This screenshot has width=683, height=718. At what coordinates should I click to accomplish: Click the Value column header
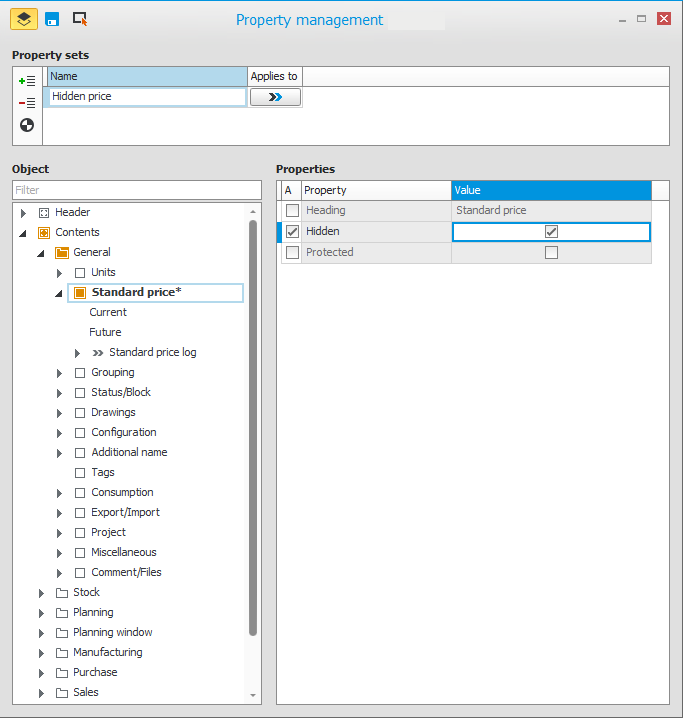550,190
